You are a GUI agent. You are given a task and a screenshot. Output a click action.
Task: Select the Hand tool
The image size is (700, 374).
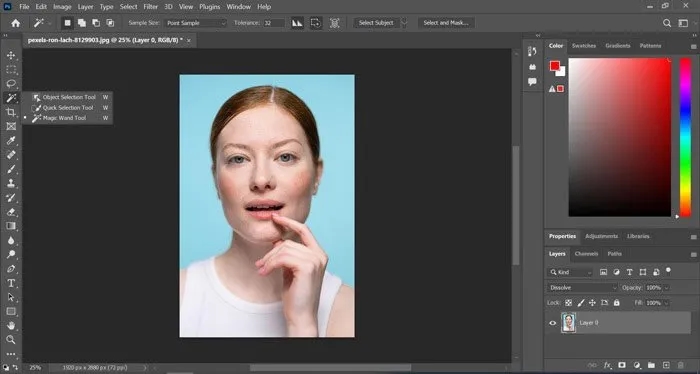(x=11, y=326)
